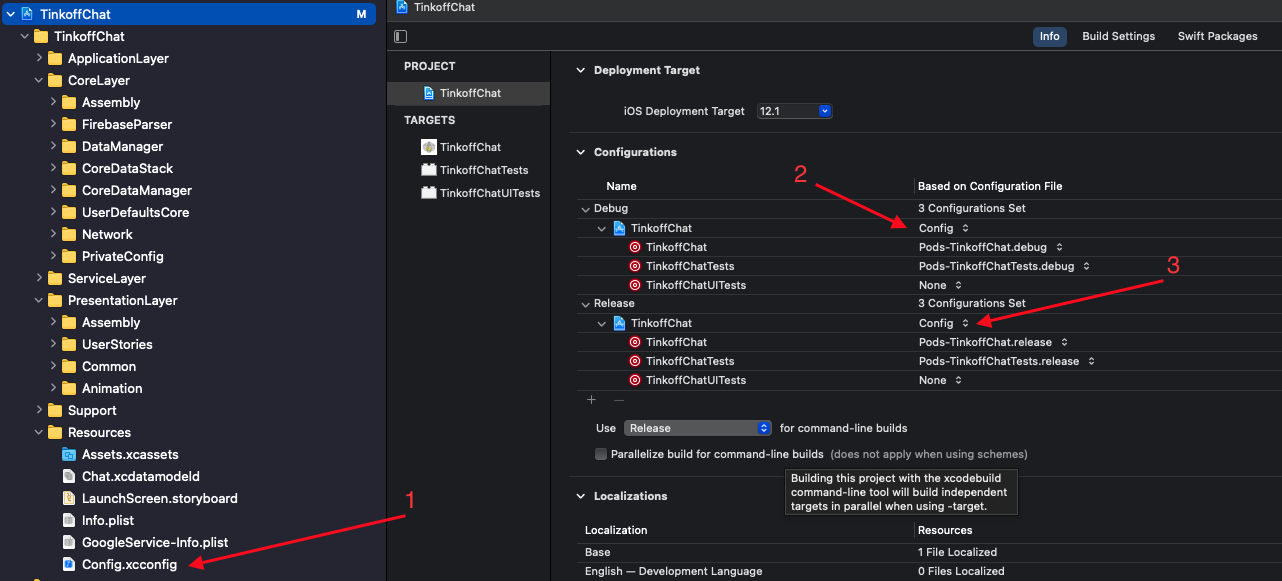Collapse the CoreLayer folder
1282x581 pixels.
tap(39, 80)
